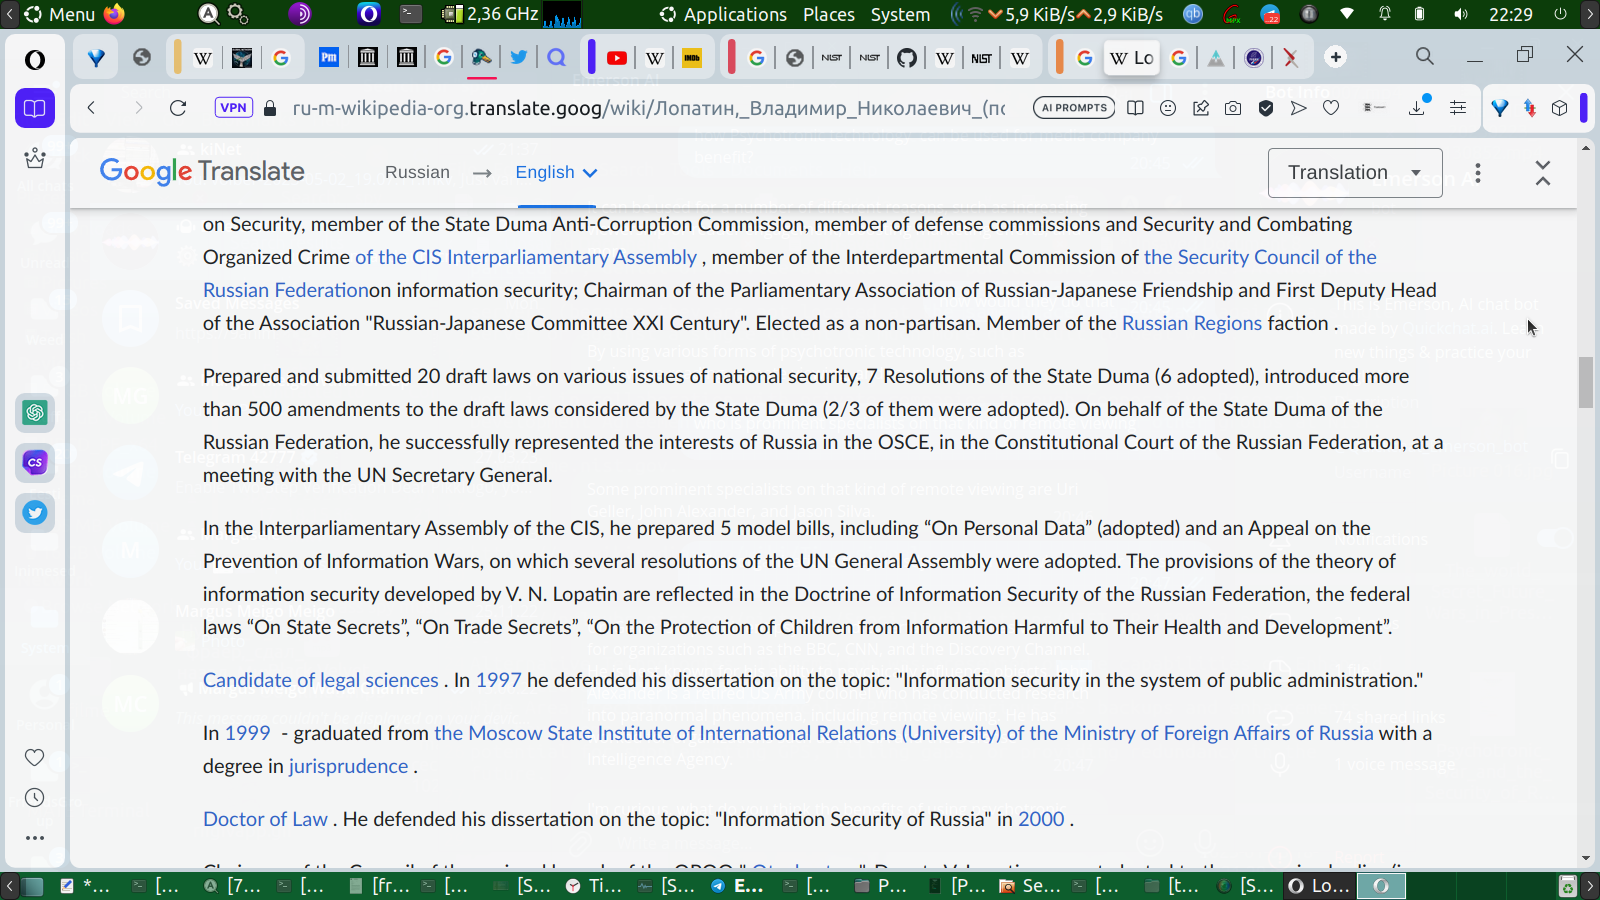Click the AI PROMPTS button
Screen dimensions: 1600x900
coord(1074,108)
